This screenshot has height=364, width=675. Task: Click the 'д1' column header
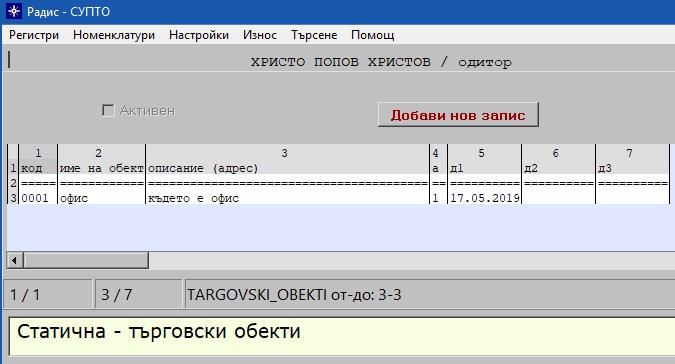tap(485, 168)
